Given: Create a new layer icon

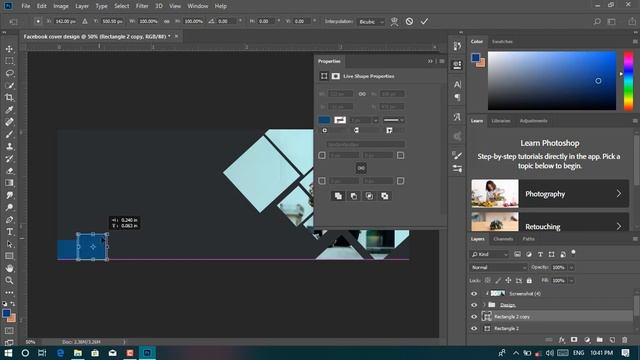Looking at the screenshot, I should (612, 340).
